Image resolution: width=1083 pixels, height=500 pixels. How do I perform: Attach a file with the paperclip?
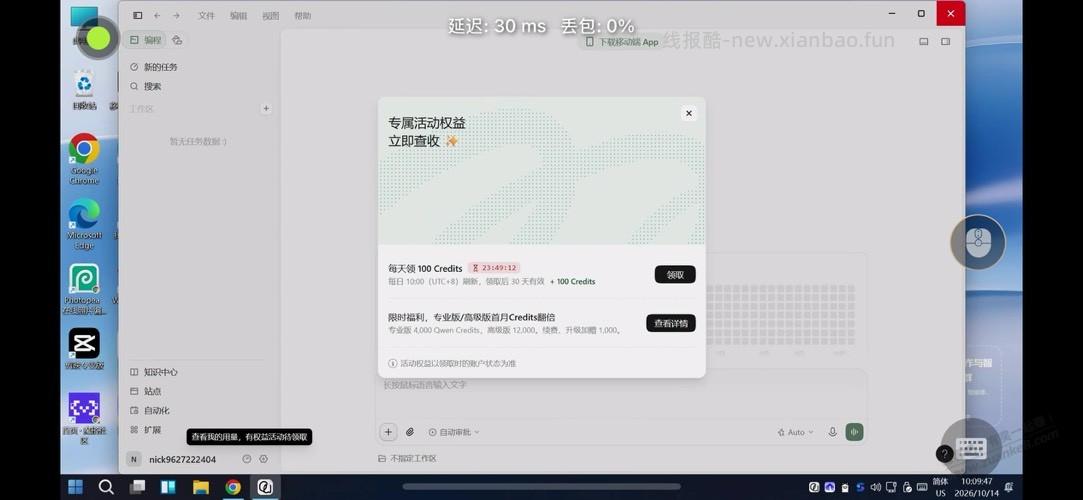coord(410,432)
